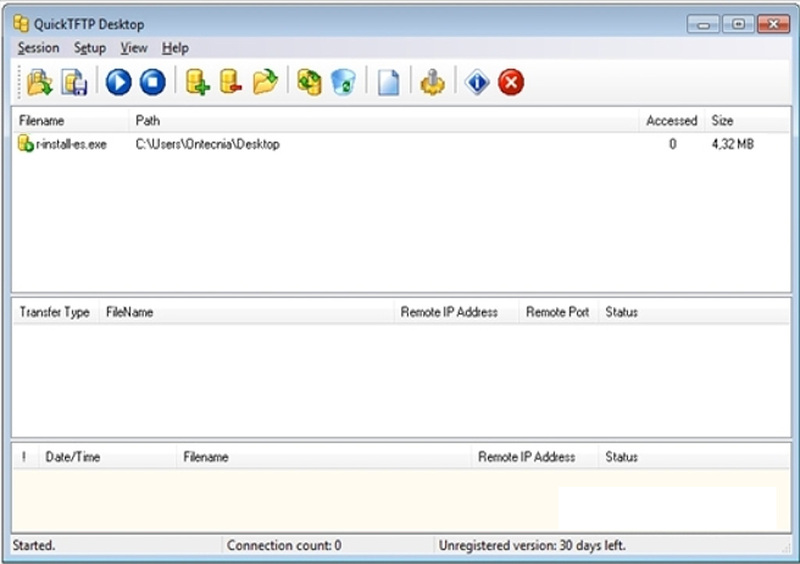Click the remove file minus icon

(x=231, y=82)
